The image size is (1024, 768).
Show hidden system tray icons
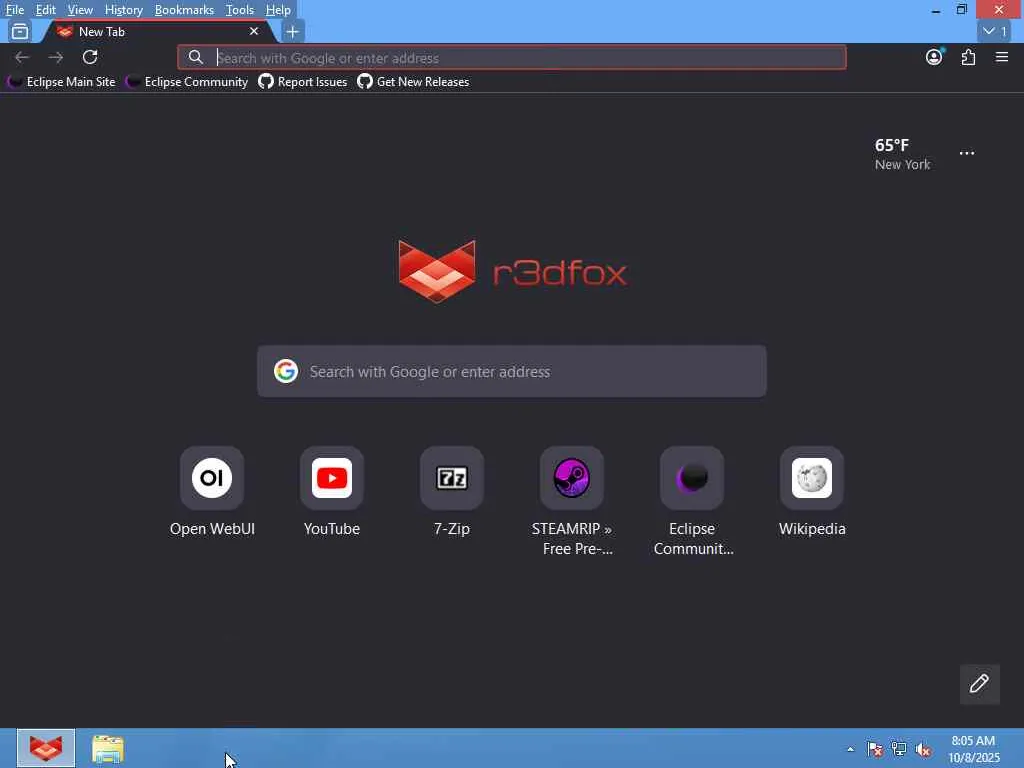pos(850,749)
